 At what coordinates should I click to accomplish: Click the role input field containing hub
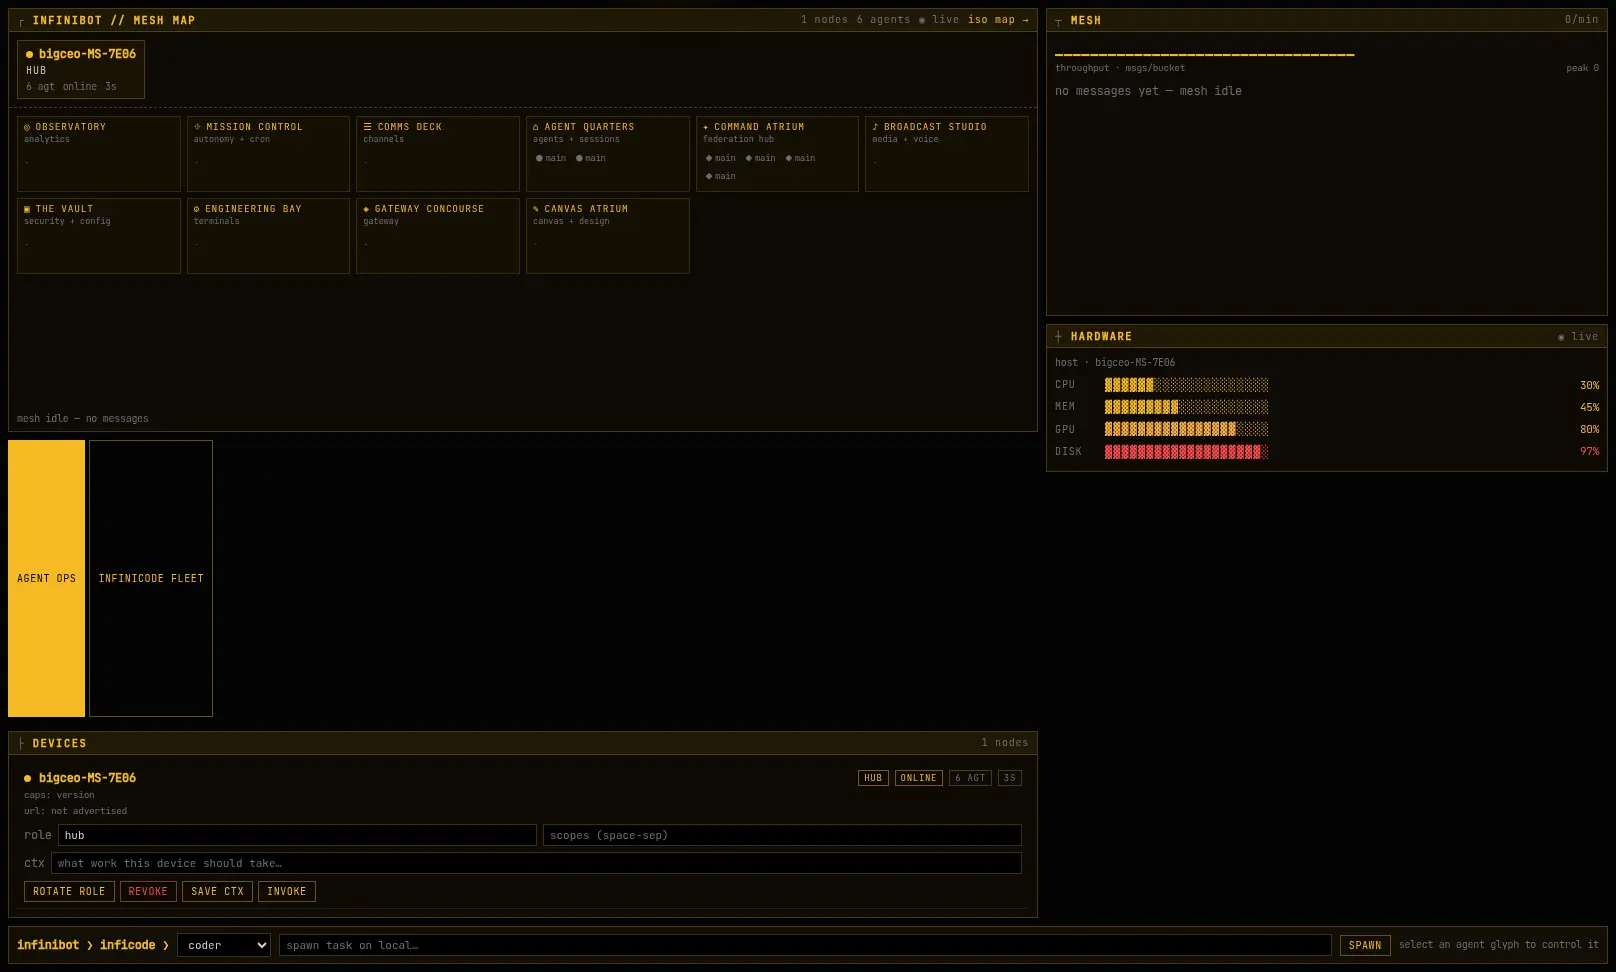[297, 835]
